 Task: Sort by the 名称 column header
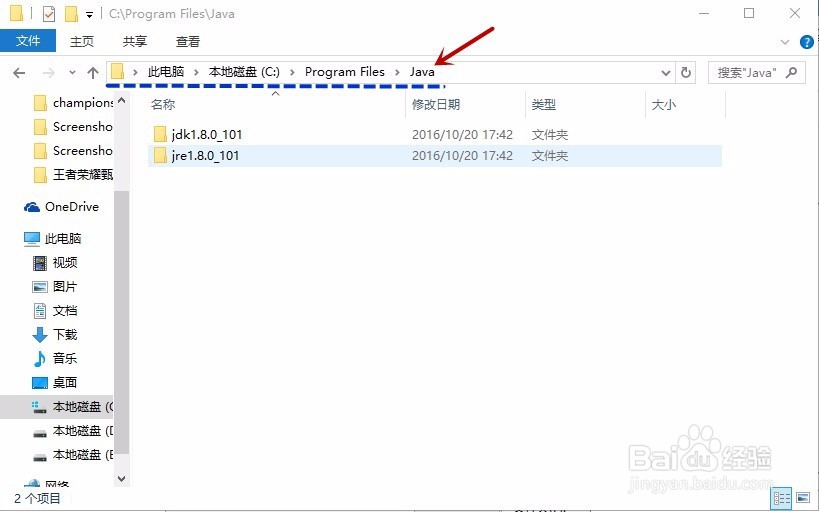coord(163,104)
